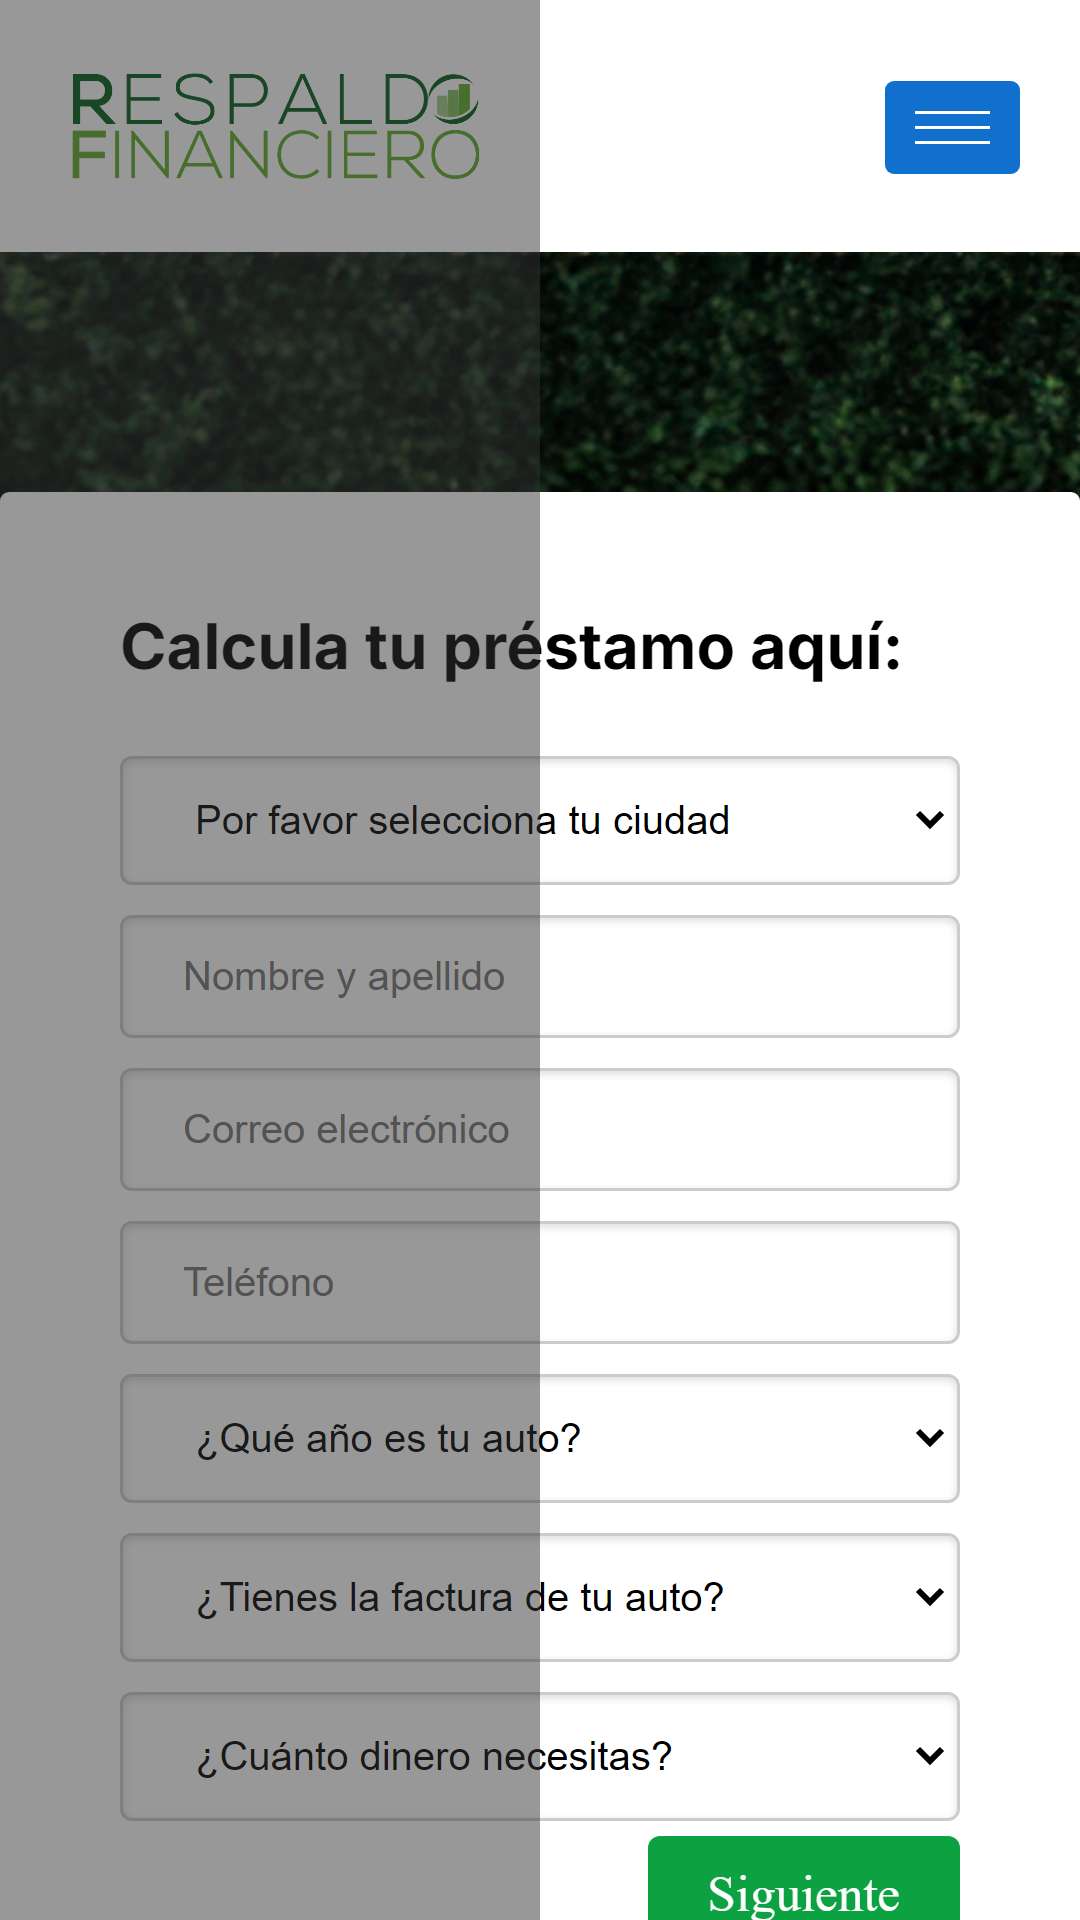Click into the 'Correo electrónico' field
1080x1920 pixels.
pos(540,1129)
